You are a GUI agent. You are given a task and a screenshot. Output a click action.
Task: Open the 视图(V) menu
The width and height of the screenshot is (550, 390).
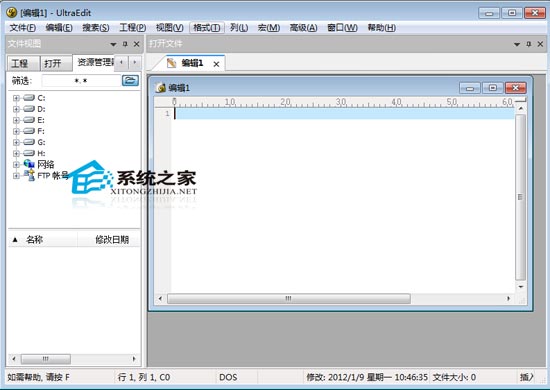pos(170,28)
